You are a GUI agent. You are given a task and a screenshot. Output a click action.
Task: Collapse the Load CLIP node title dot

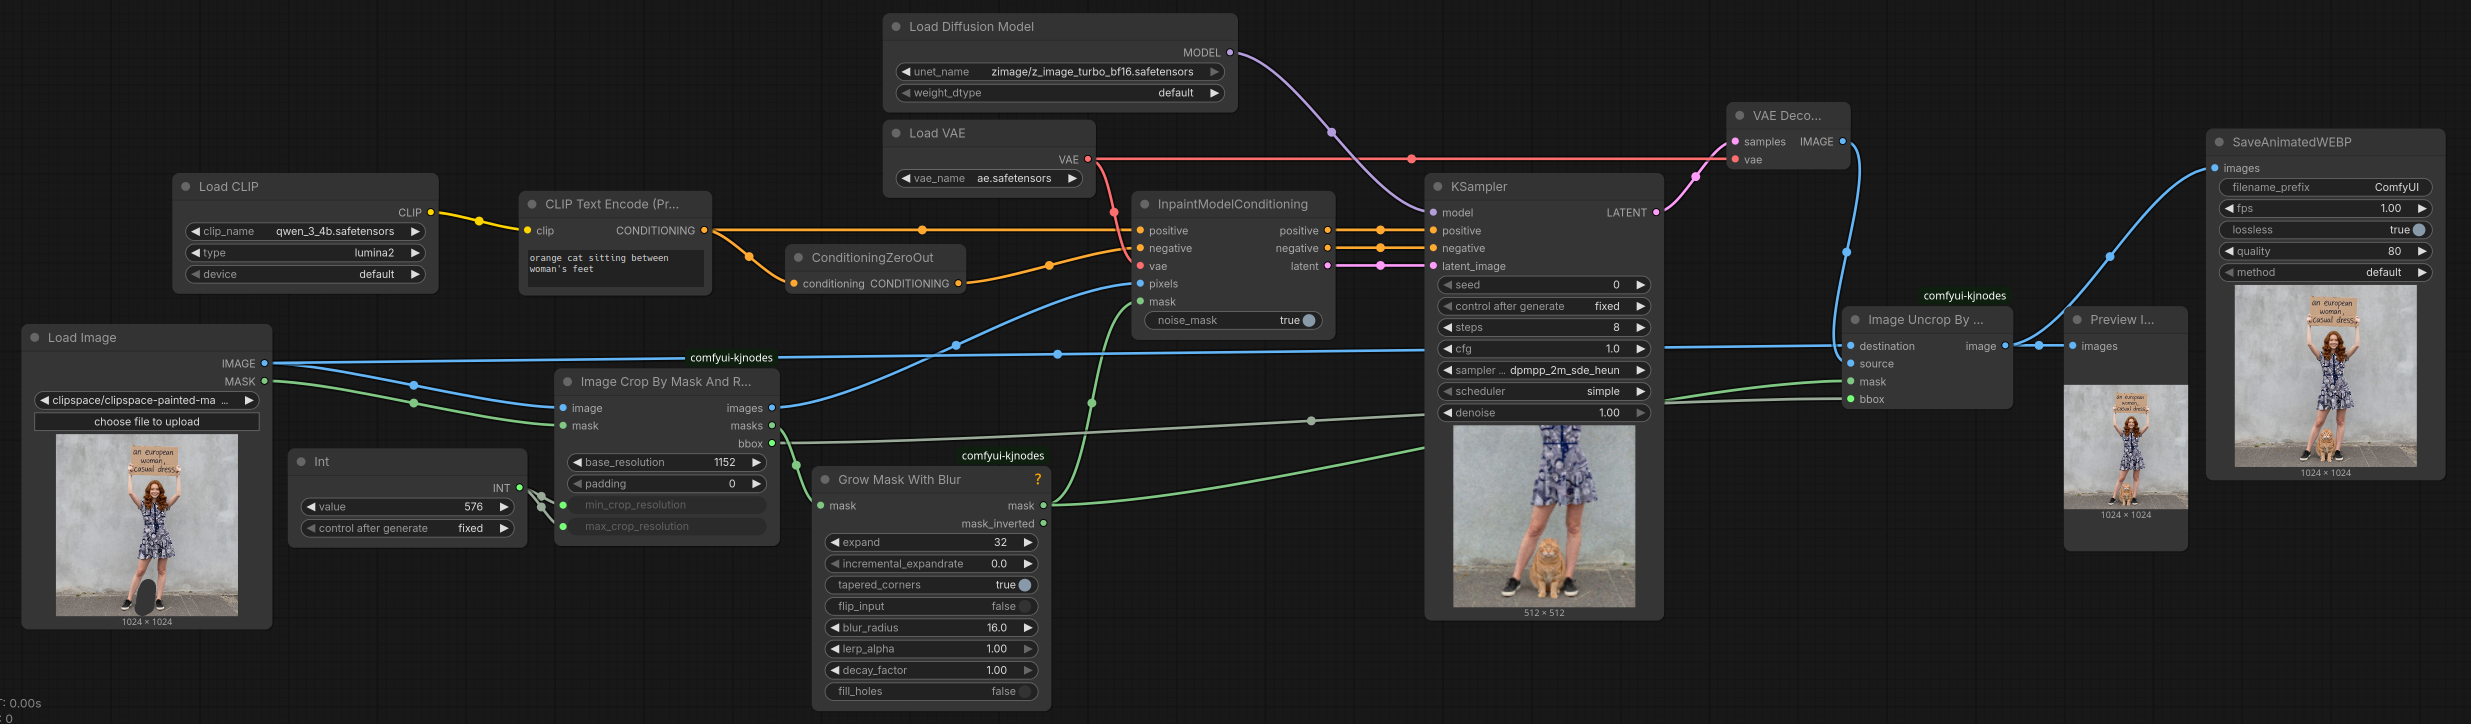[186, 187]
